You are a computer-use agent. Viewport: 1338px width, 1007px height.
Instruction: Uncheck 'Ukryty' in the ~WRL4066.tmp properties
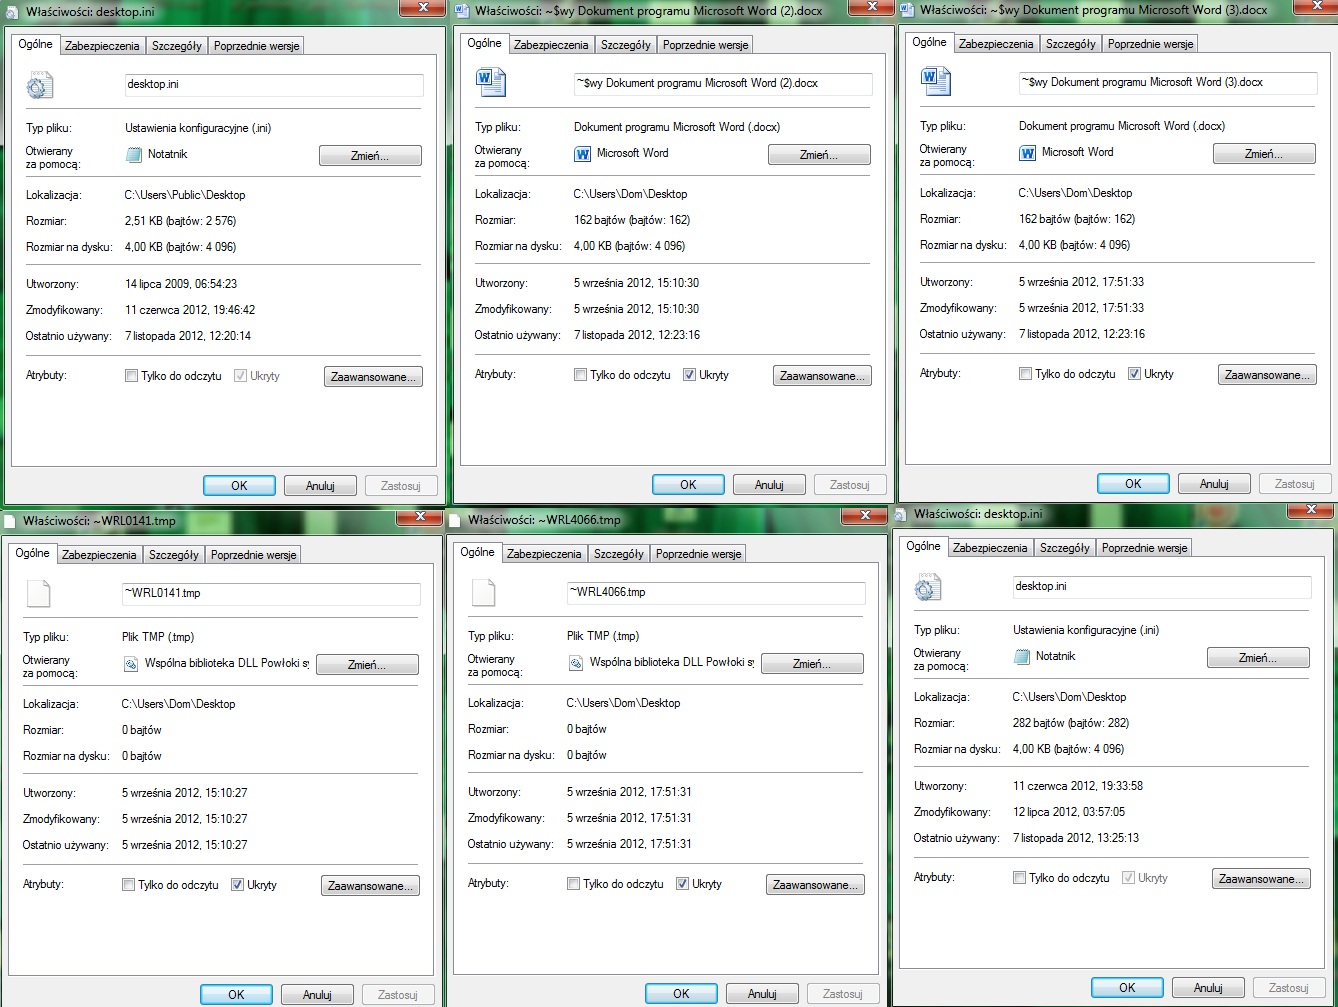[x=682, y=884]
